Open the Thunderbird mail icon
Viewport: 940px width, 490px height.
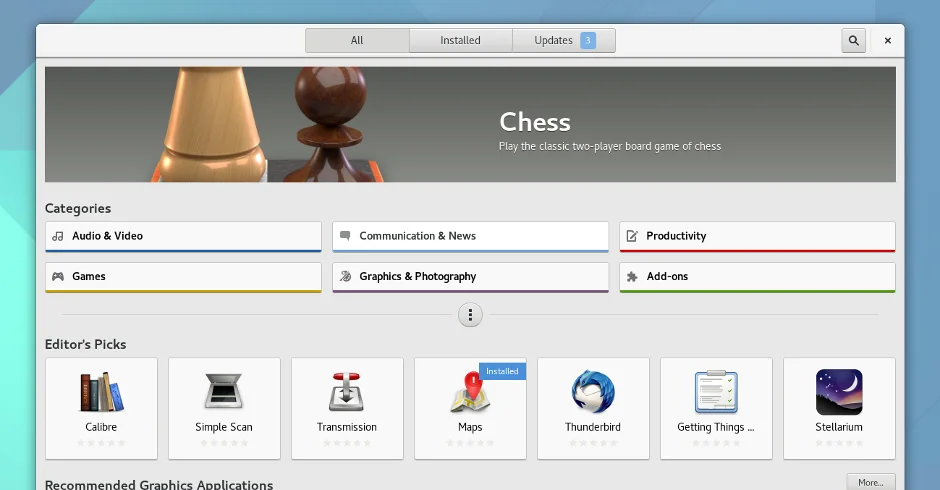(x=593, y=392)
